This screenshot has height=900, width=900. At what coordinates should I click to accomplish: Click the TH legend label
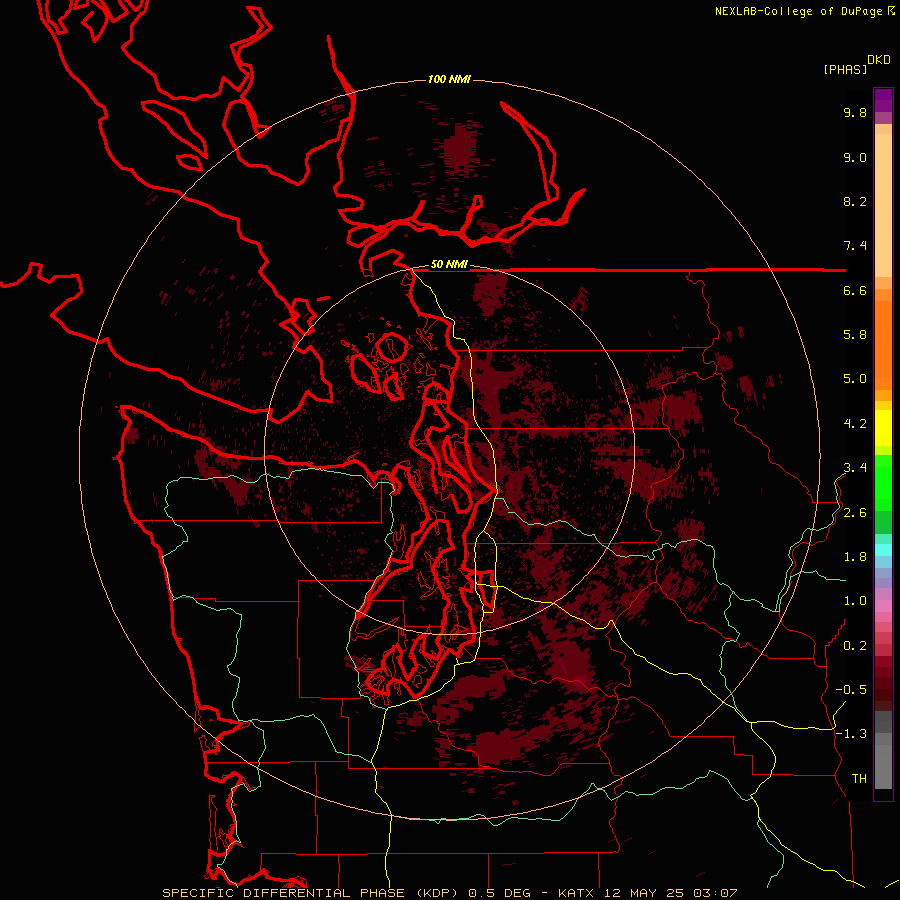[x=859, y=779]
